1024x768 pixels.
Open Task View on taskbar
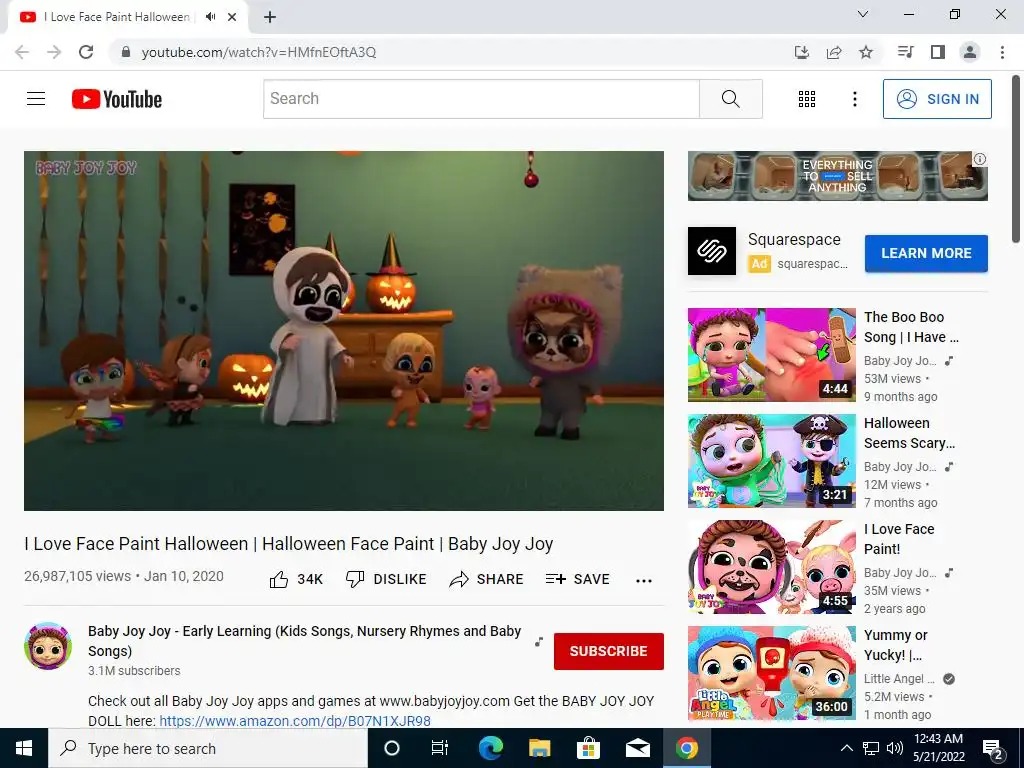[440, 748]
